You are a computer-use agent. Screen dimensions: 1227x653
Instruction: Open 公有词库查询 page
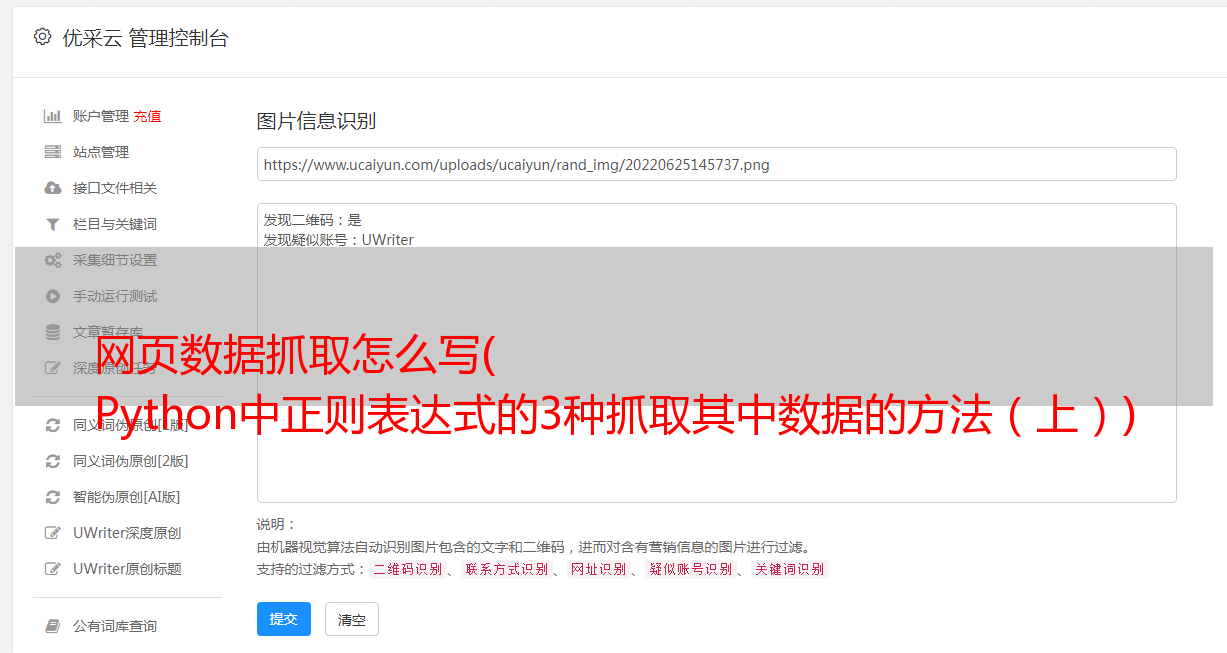click(115, 626)
